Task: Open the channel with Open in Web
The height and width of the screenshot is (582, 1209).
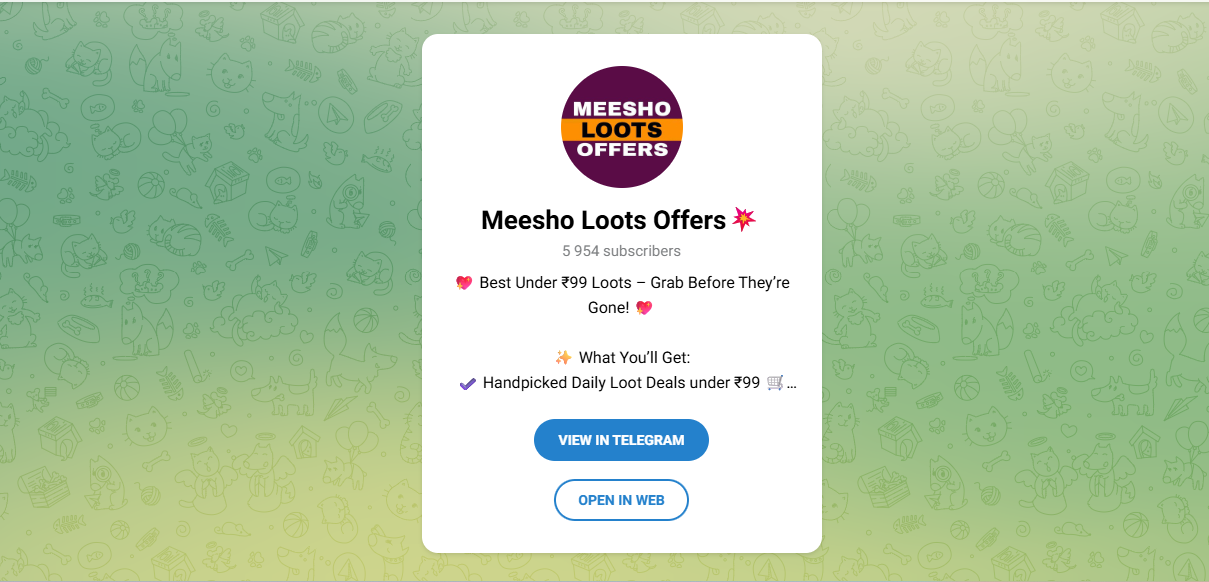Action: 621,500
